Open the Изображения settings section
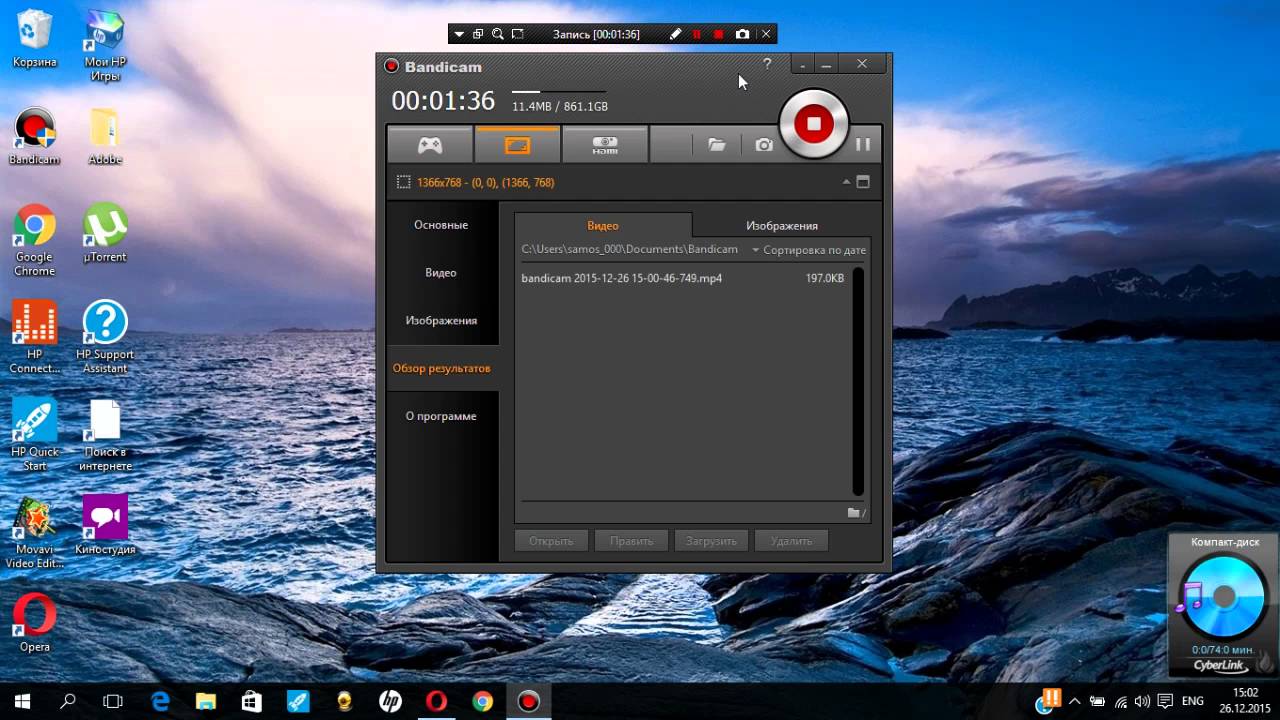The image size is (1280, 720). click(441, 320)
